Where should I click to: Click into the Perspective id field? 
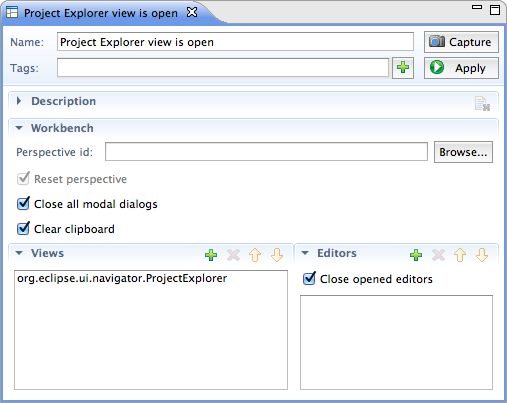pos(266,152)
